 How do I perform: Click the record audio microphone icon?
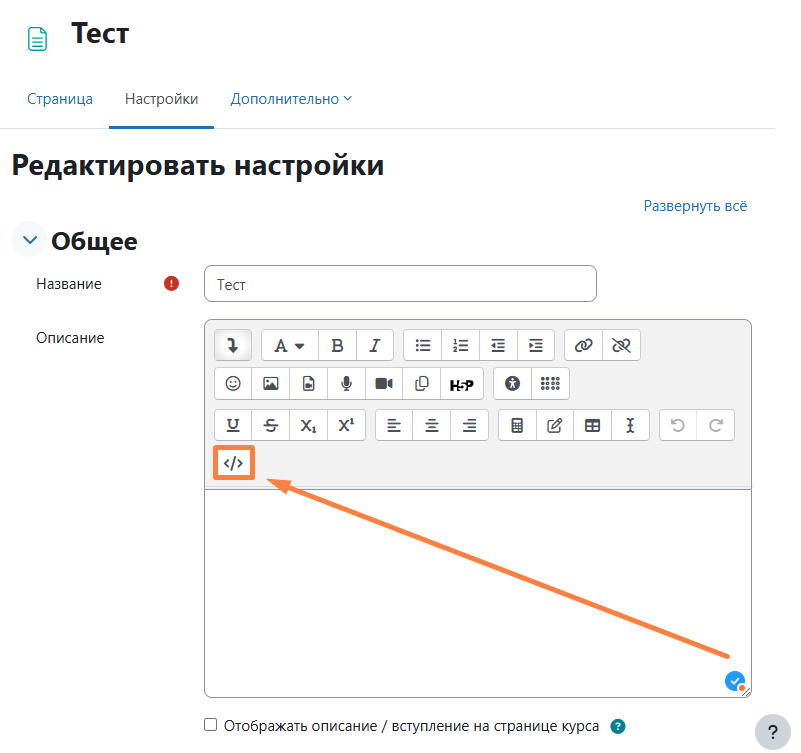click(x=346, y=384)
